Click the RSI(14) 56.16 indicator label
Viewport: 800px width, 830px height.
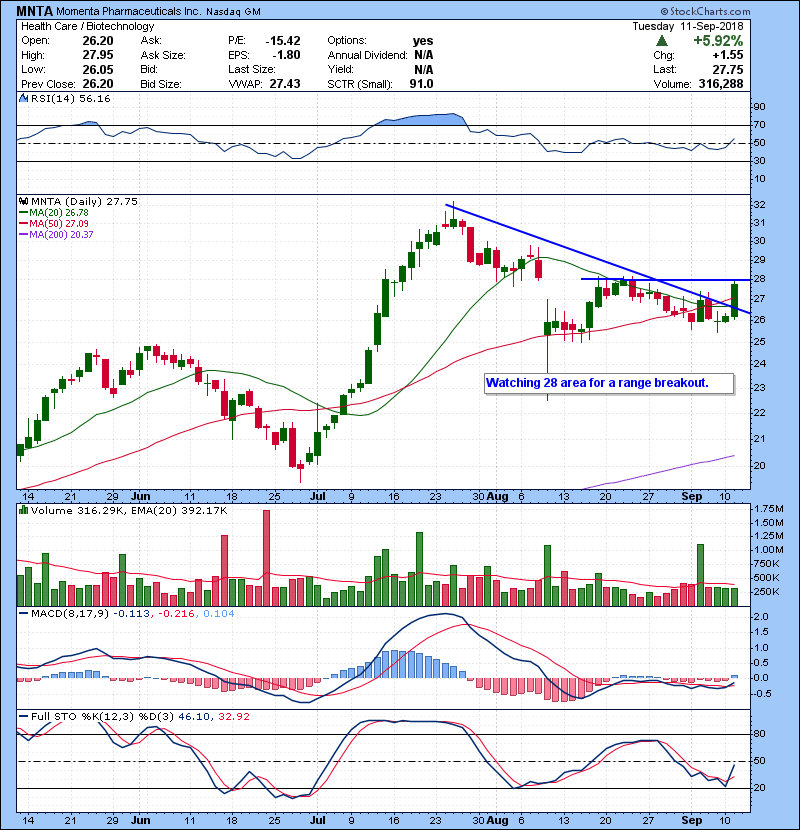(70, 98)
